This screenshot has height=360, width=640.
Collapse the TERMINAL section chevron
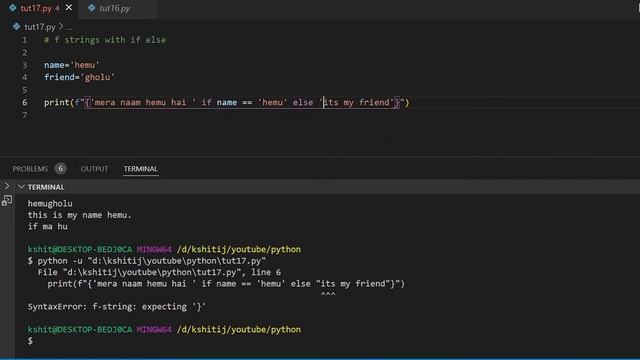21,187
